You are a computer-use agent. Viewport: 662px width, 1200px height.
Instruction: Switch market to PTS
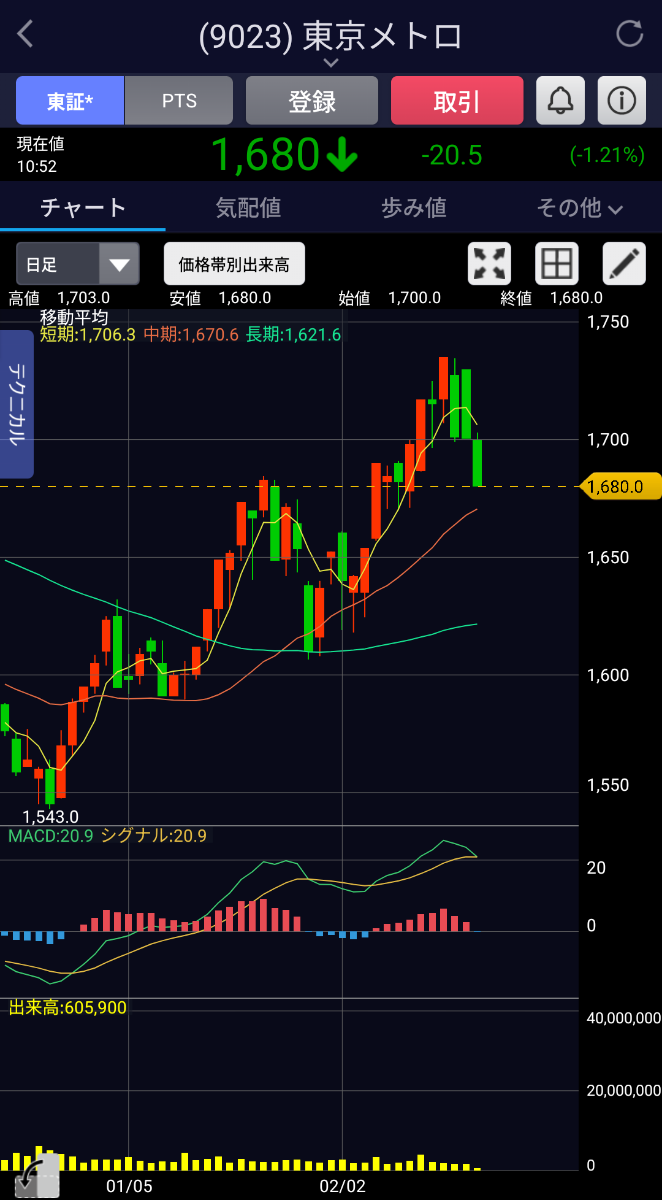tap(179, 101)
